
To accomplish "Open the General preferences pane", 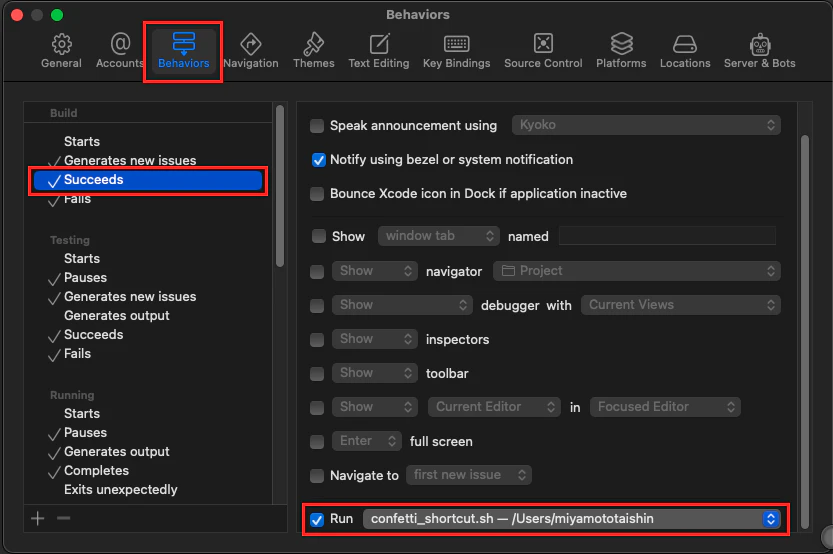I will click(x=62, y=51).
